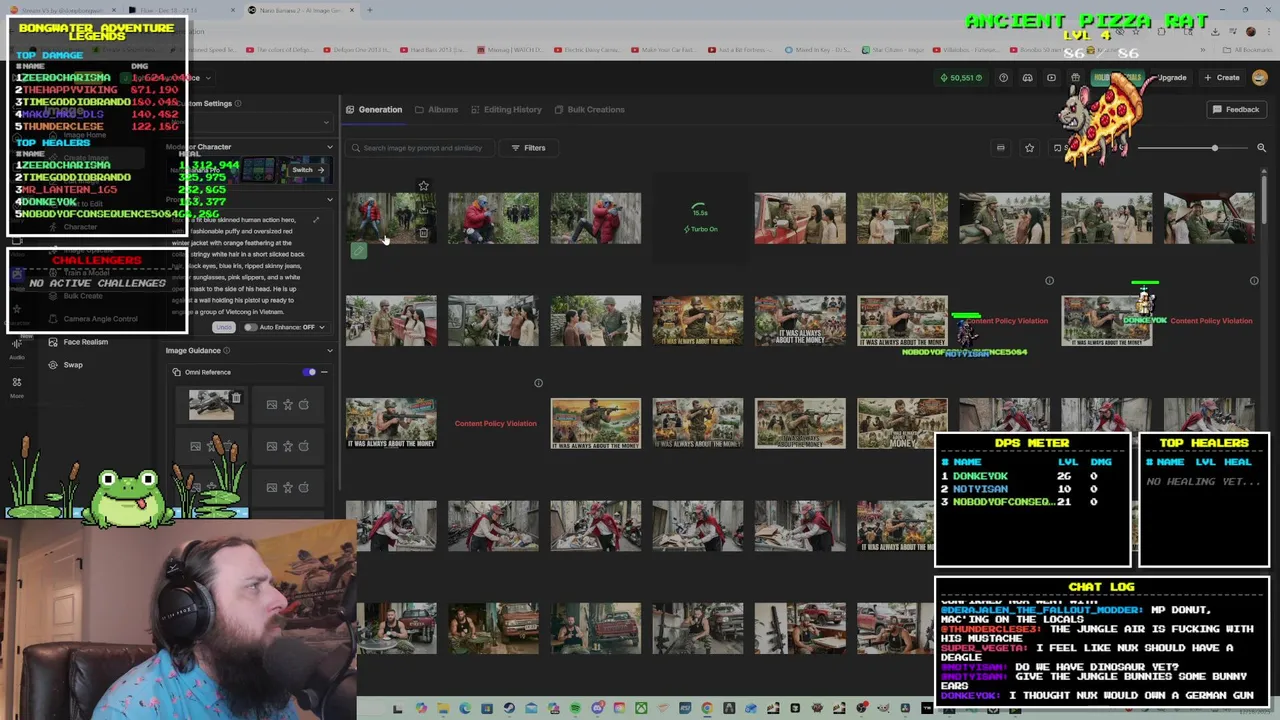Collapse the Model or Character section

click(330, 147)
